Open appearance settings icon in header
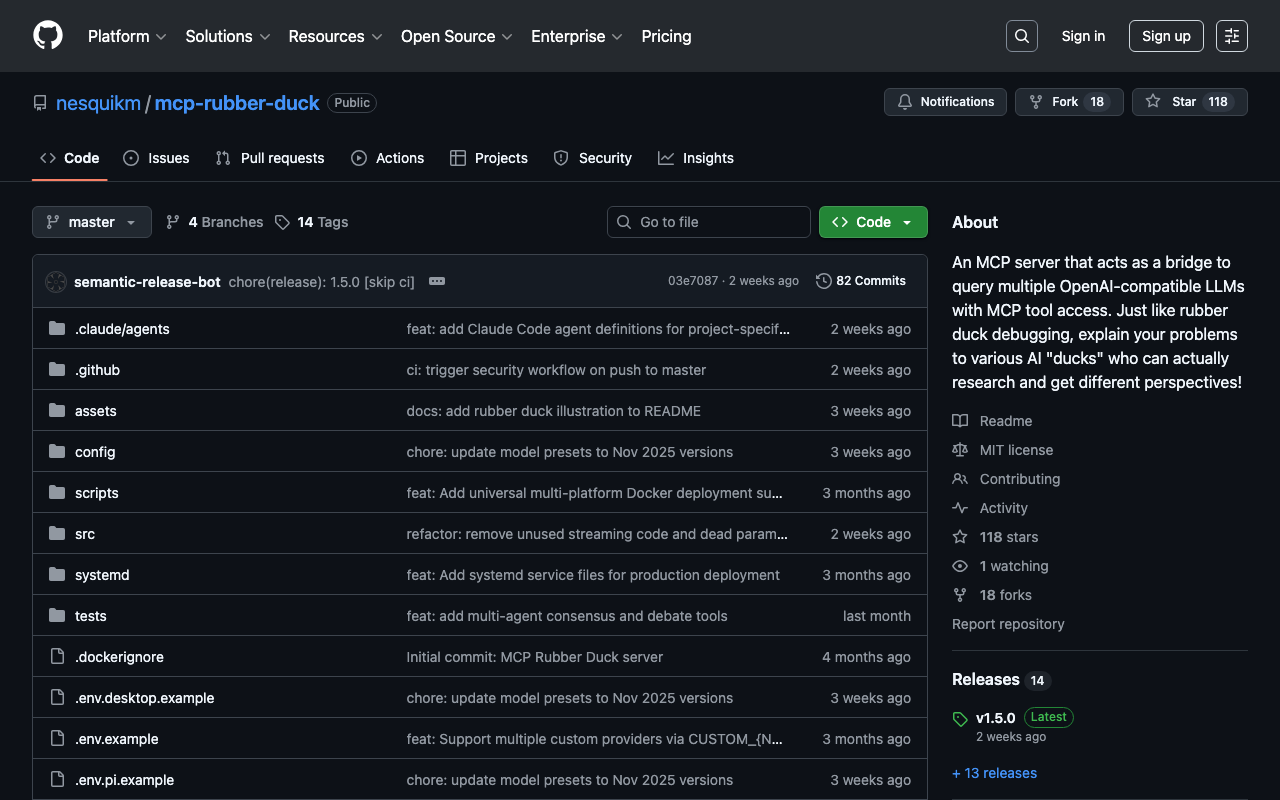Screen dimensions: 1280x800 [1231, 36]
